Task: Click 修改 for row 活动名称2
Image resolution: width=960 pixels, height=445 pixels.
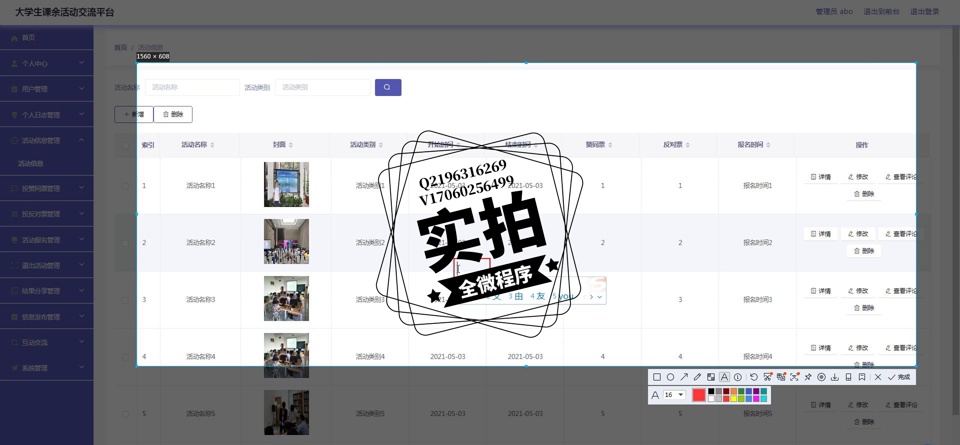Action: (858, 234)
